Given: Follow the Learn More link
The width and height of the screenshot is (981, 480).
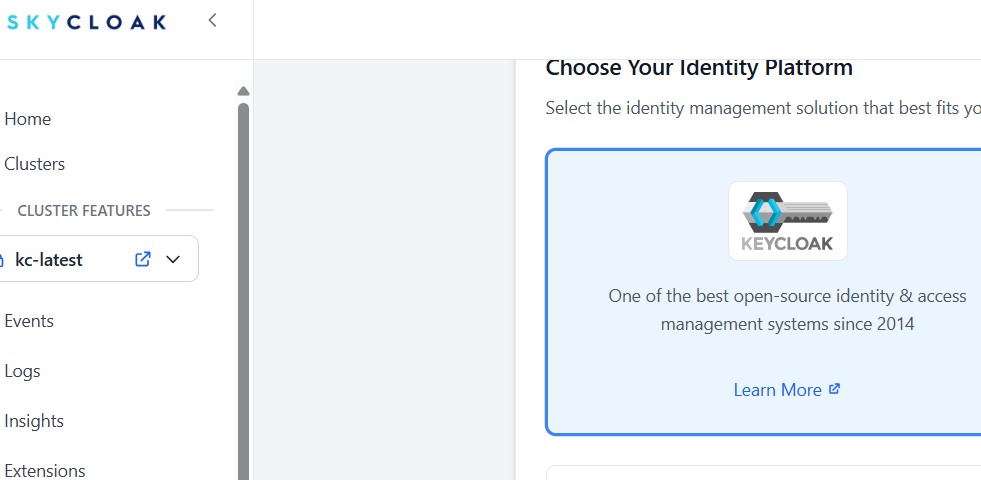Looking at the screenshot, I should [x=777, y=390].
